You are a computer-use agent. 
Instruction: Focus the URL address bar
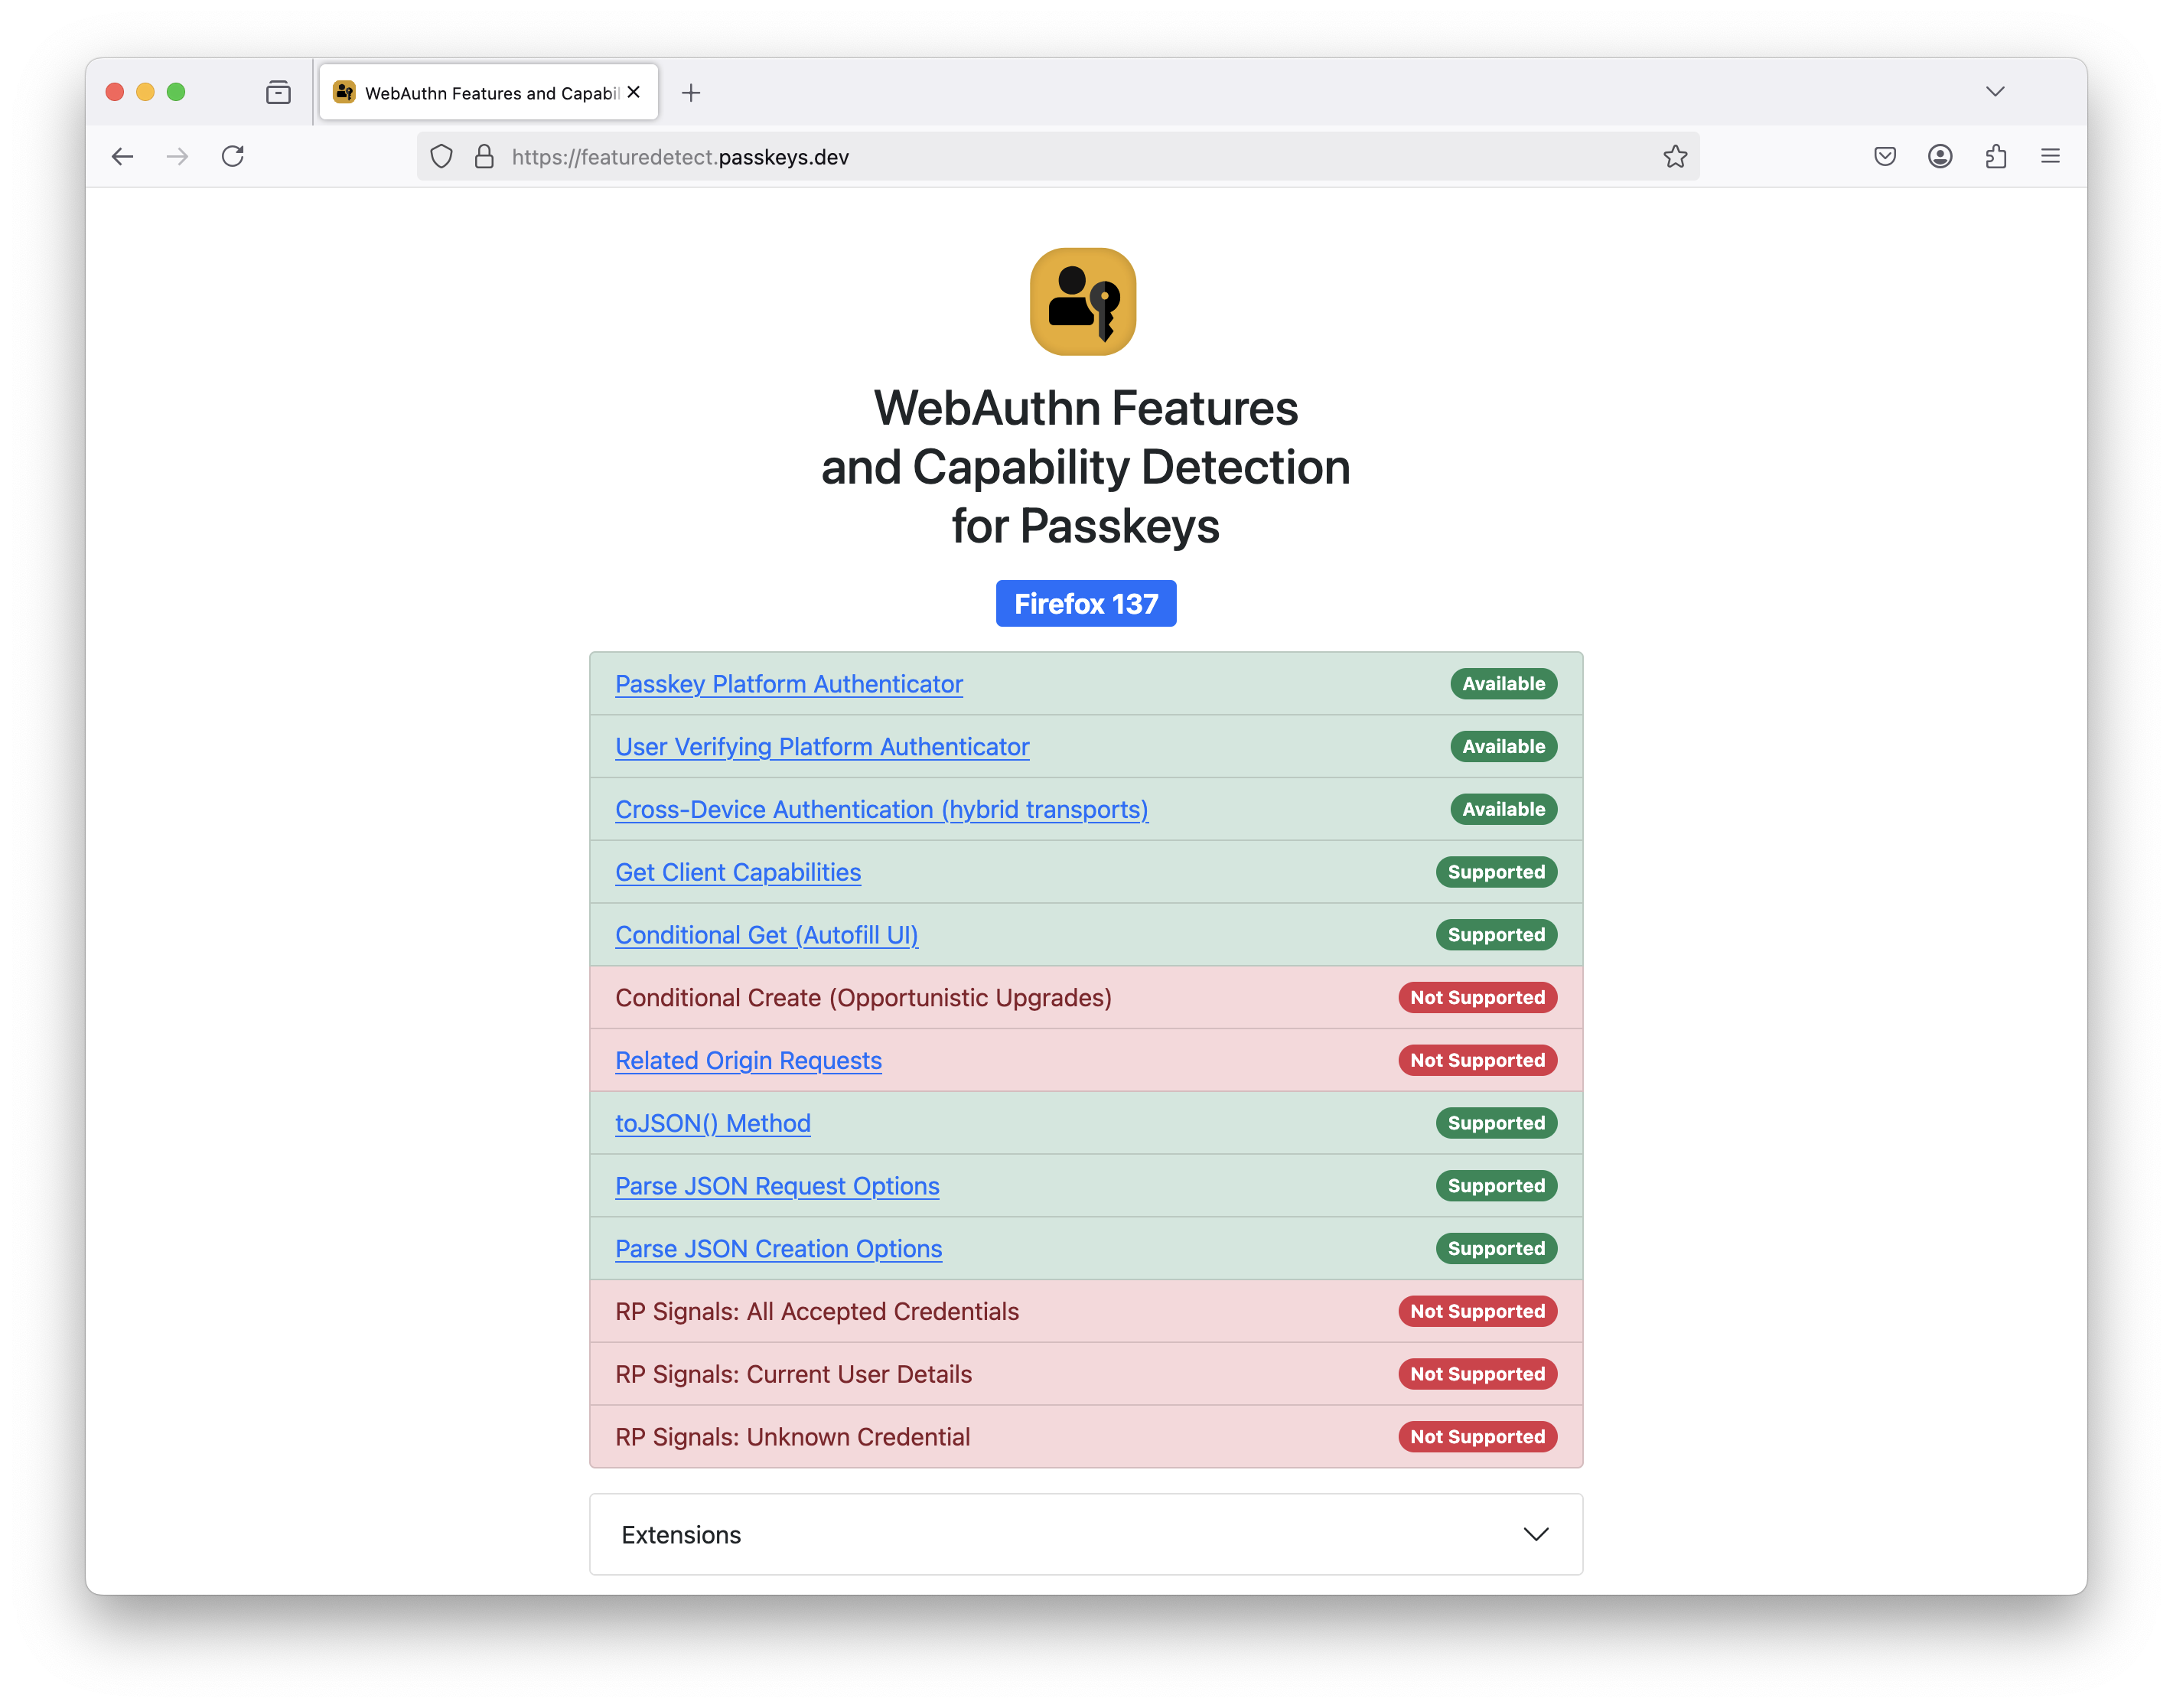coord(1058,157)
